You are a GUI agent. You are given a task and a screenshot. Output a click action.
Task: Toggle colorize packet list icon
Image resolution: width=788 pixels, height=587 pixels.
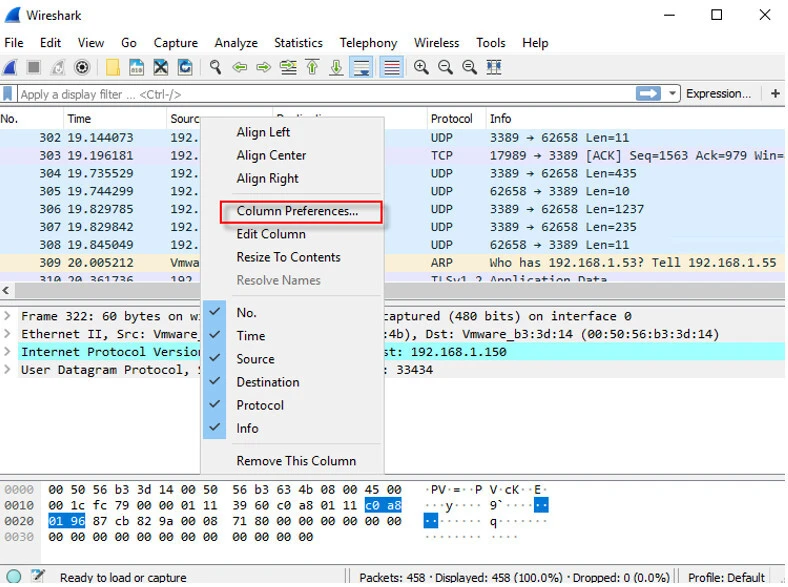click(x=392, y=68)
